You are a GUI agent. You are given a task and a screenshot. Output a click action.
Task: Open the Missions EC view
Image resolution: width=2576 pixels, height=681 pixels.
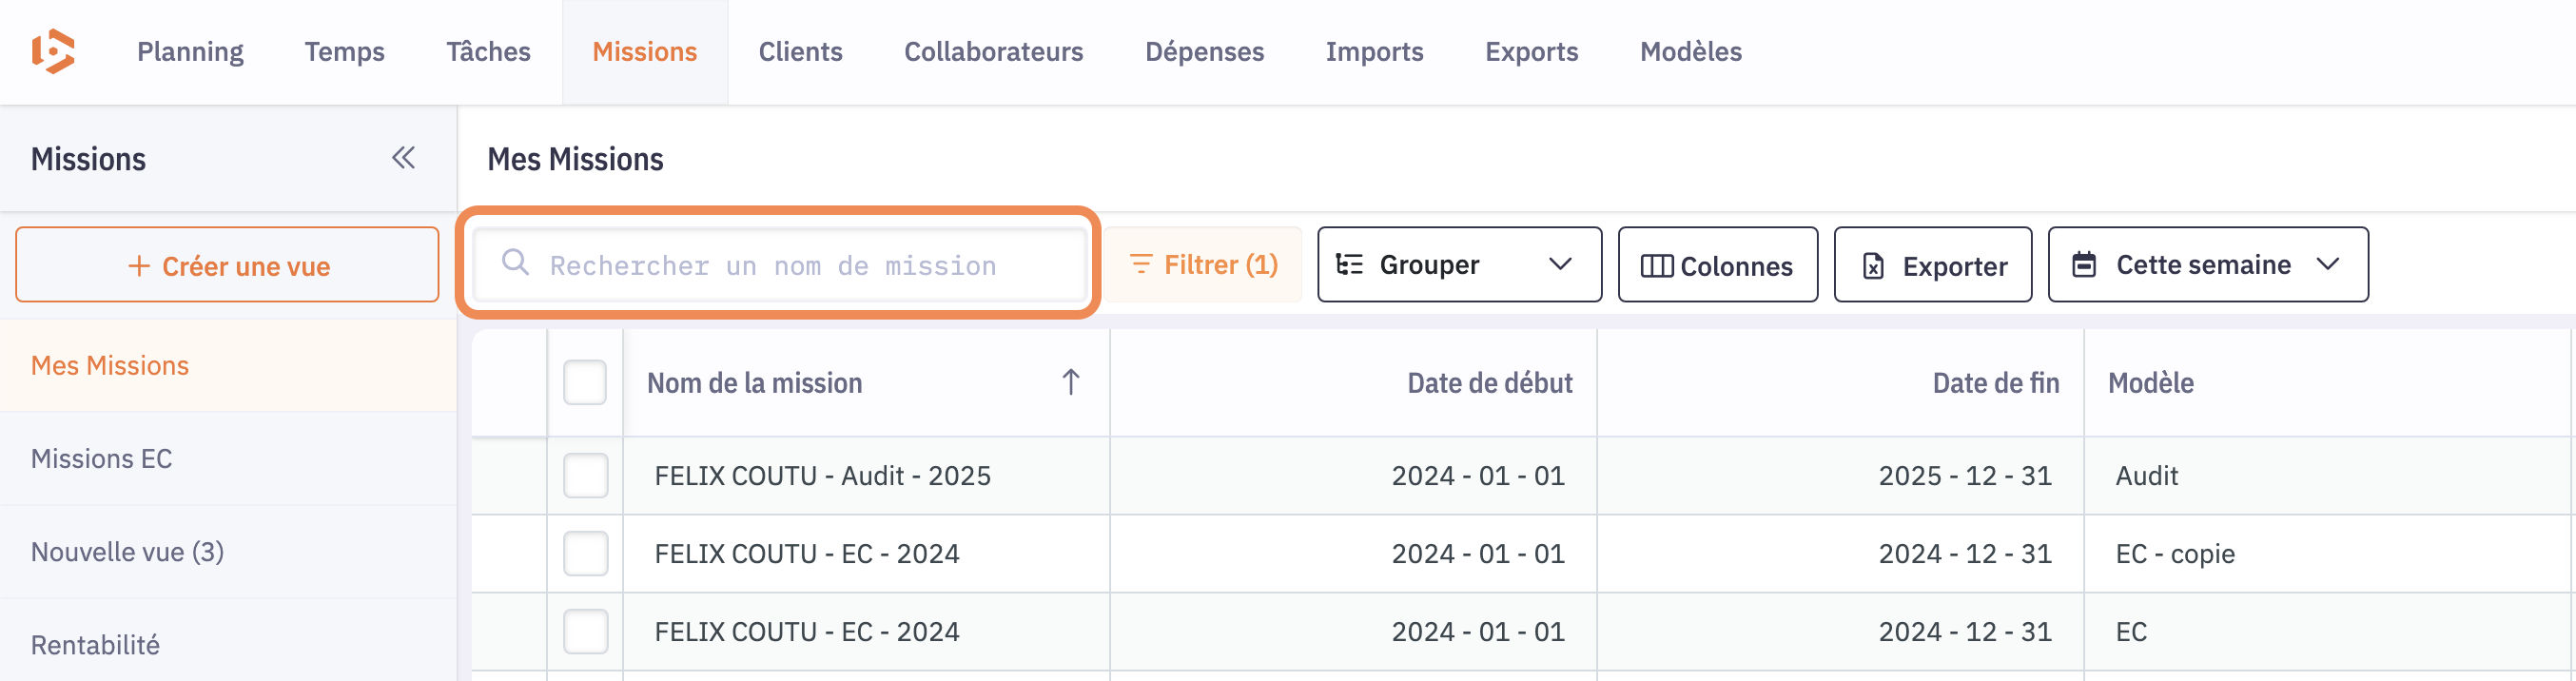click(x=102, y=459)
